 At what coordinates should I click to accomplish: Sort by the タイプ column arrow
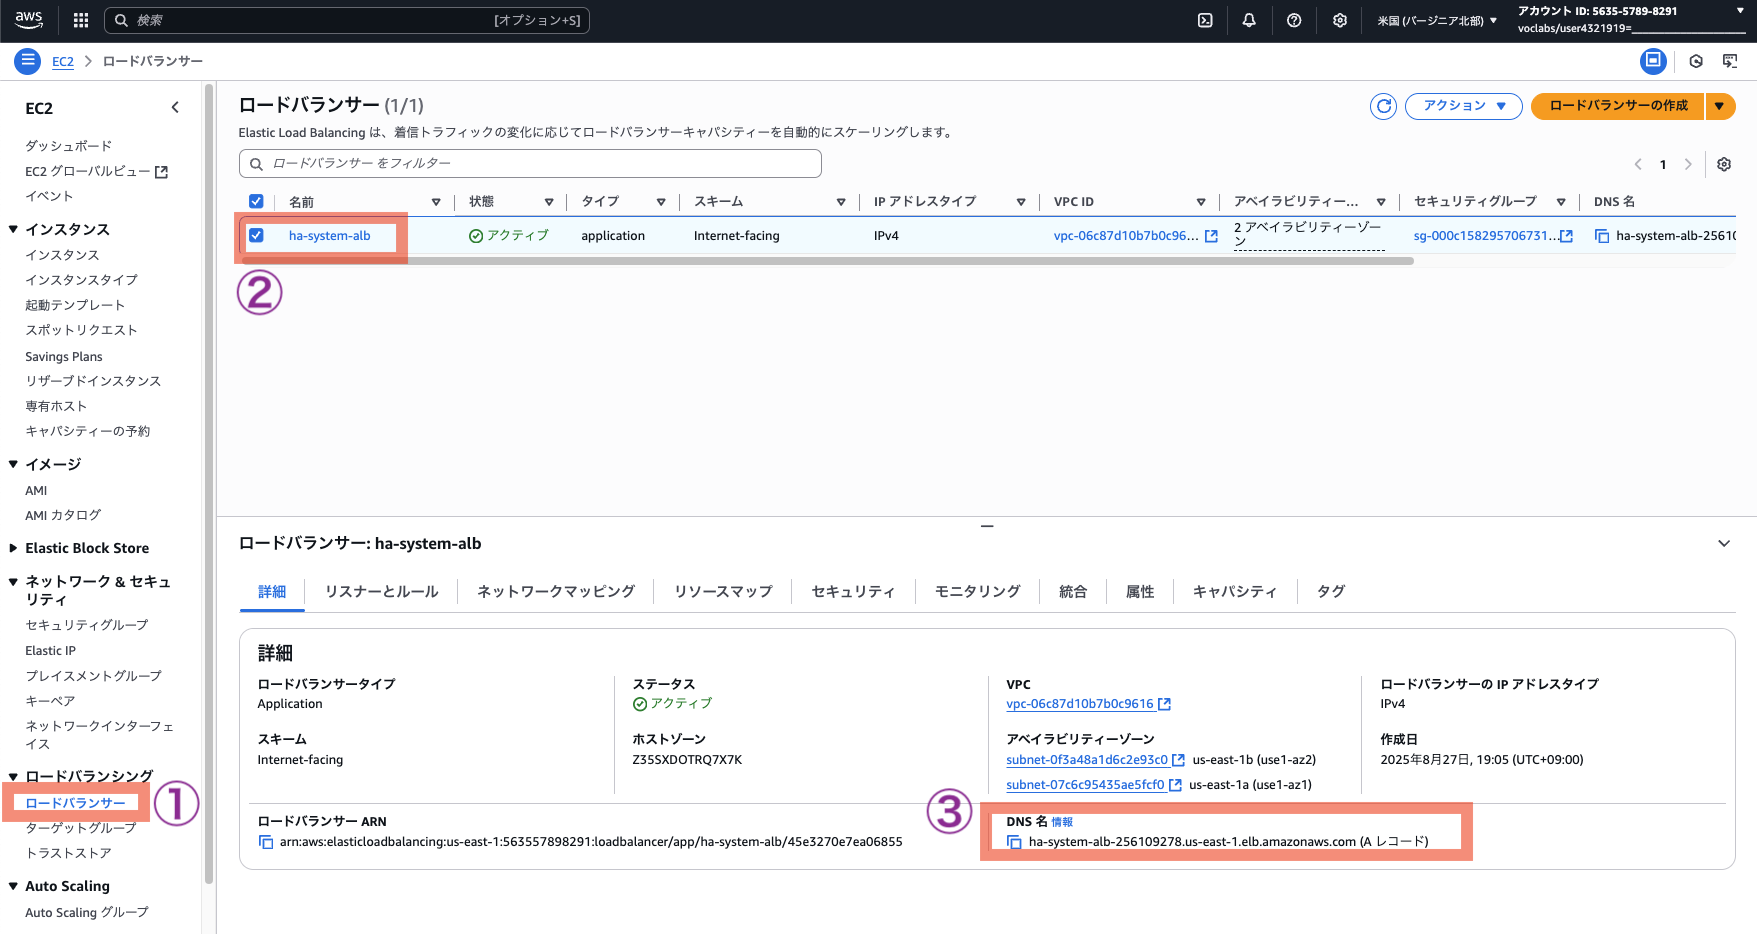click(x=661, y=202)
